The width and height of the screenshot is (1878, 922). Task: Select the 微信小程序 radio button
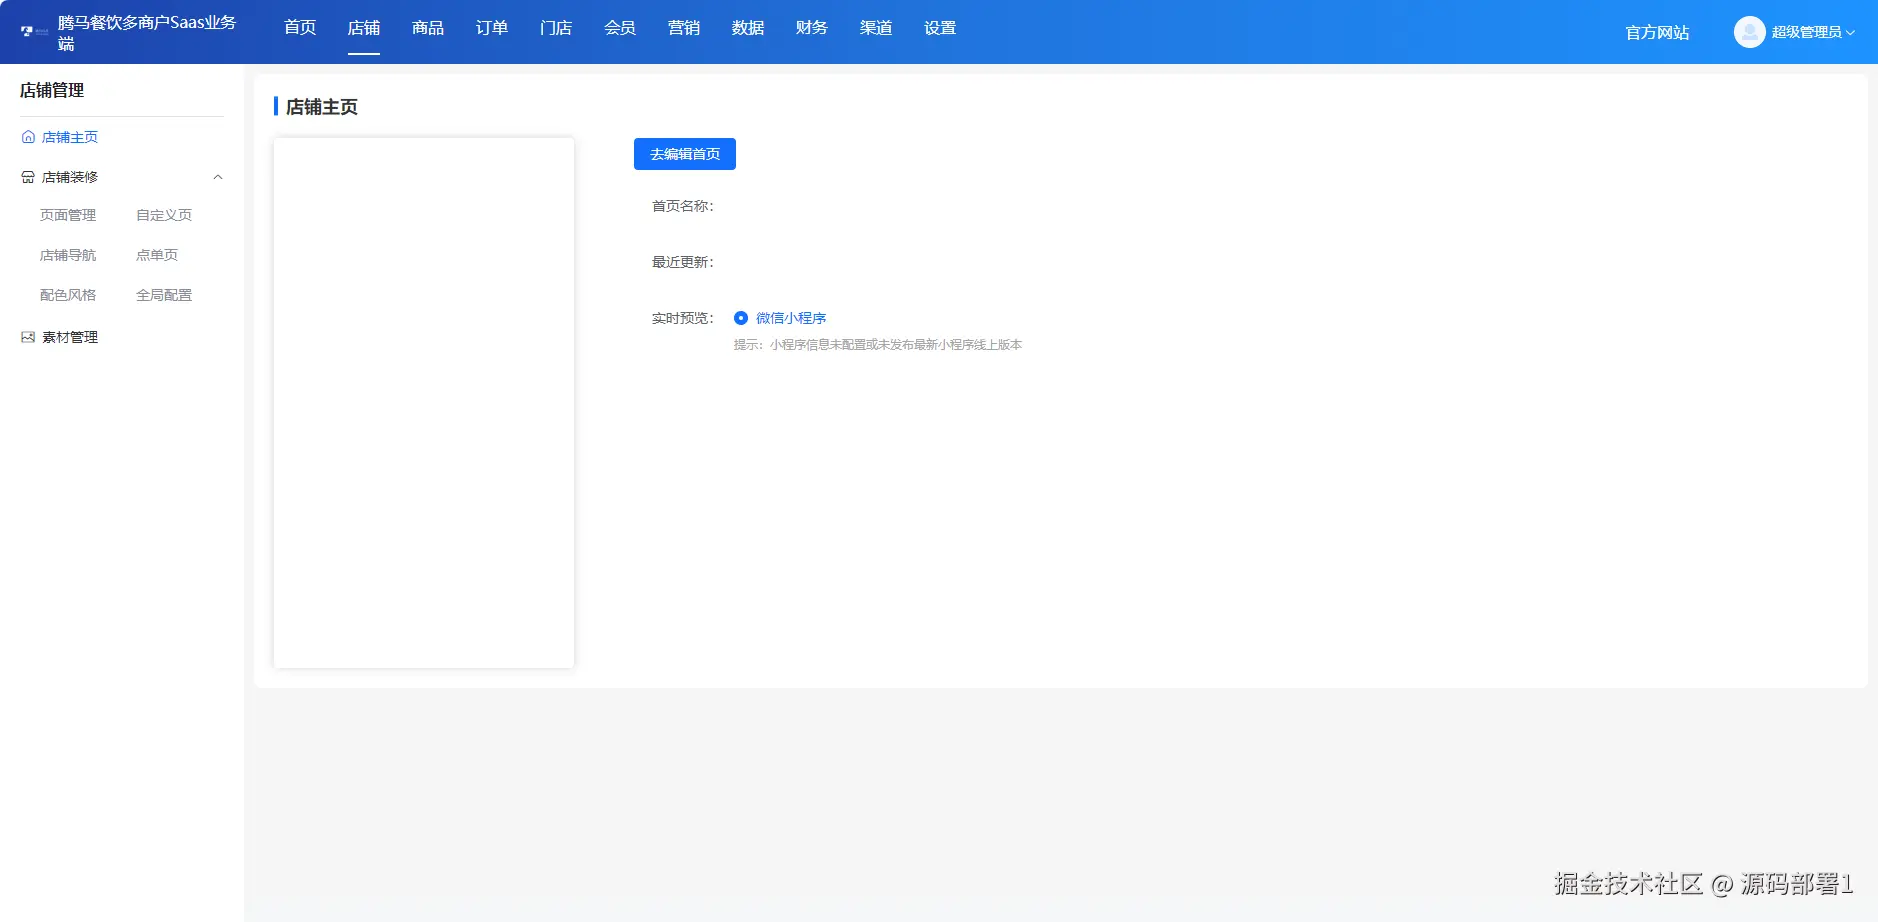click(741, 318)
